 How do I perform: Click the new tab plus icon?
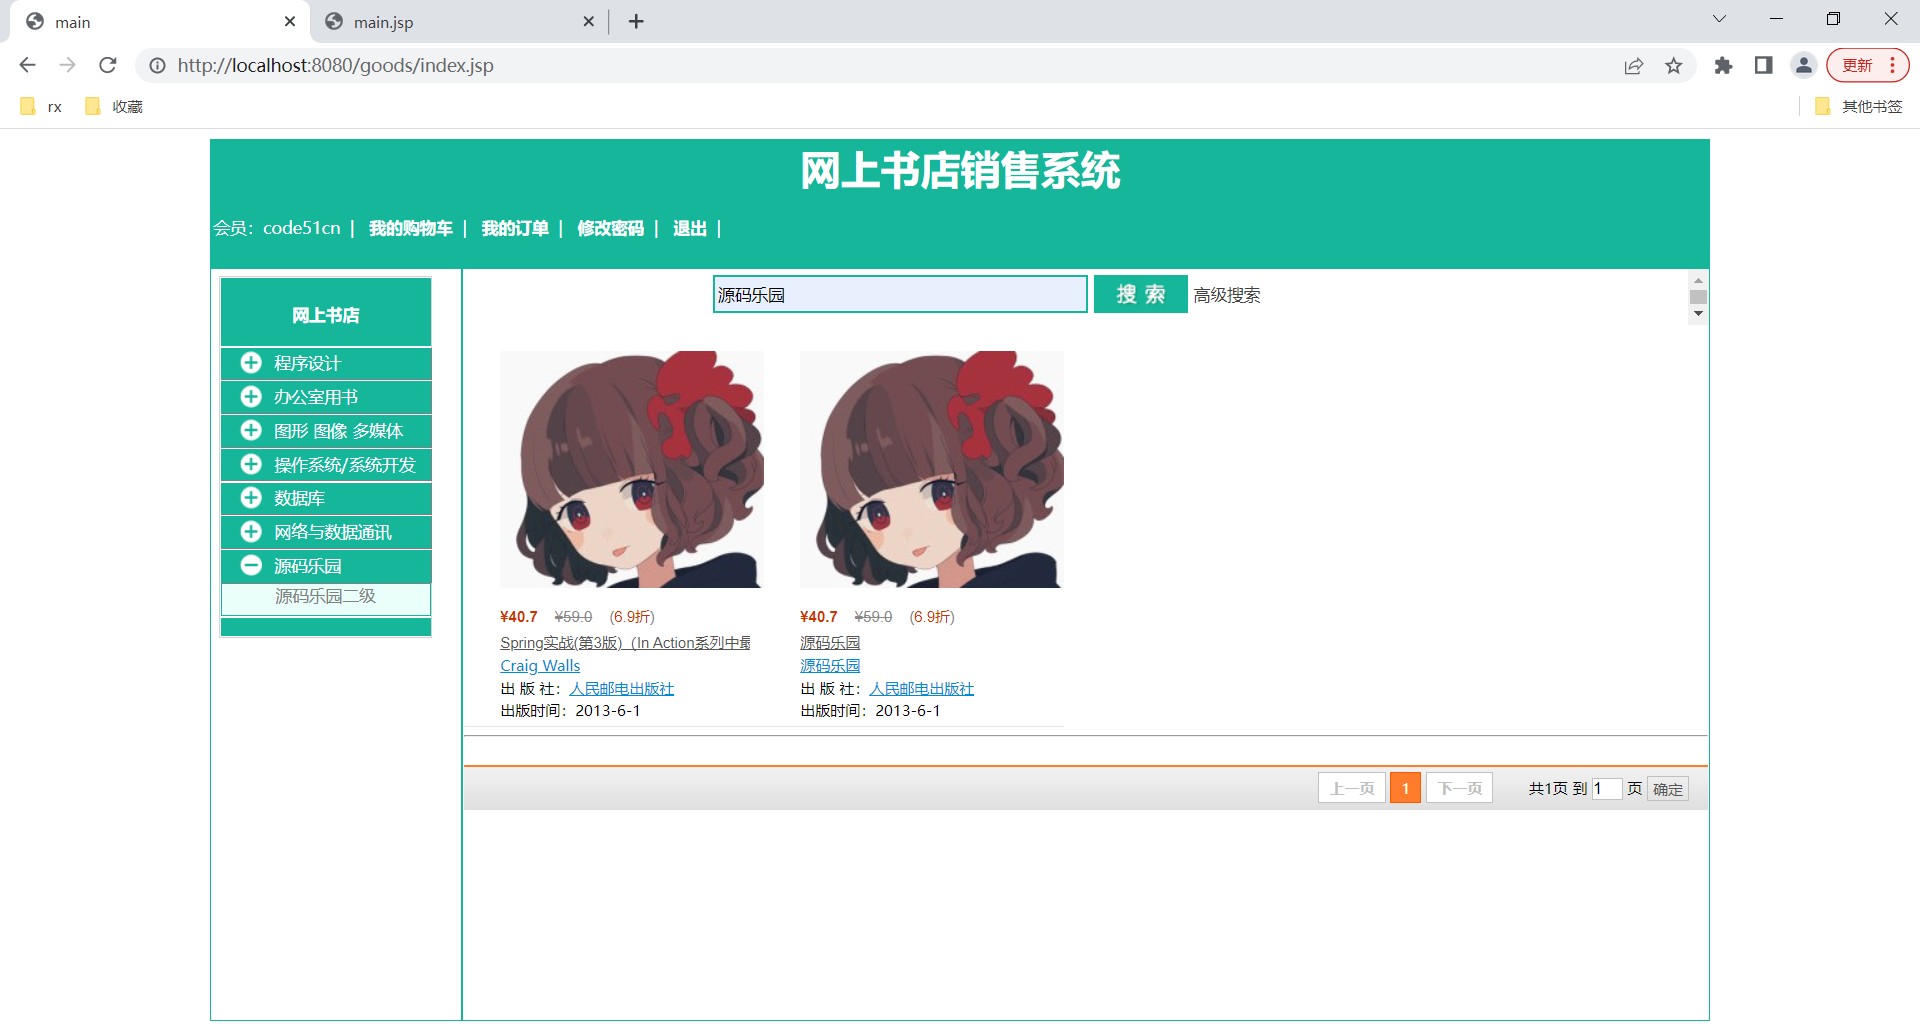[636, 21]
